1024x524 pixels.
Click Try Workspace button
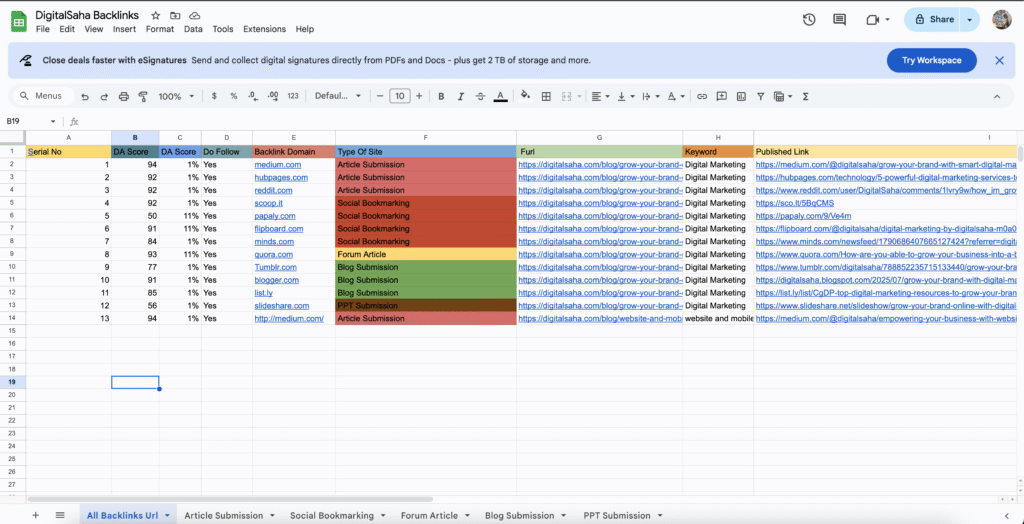[x=931, y=60]
